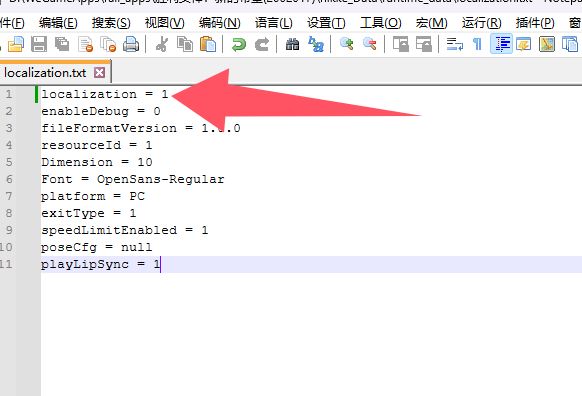
Task: Toggle the indent guide button
Action: coord(501,44)
